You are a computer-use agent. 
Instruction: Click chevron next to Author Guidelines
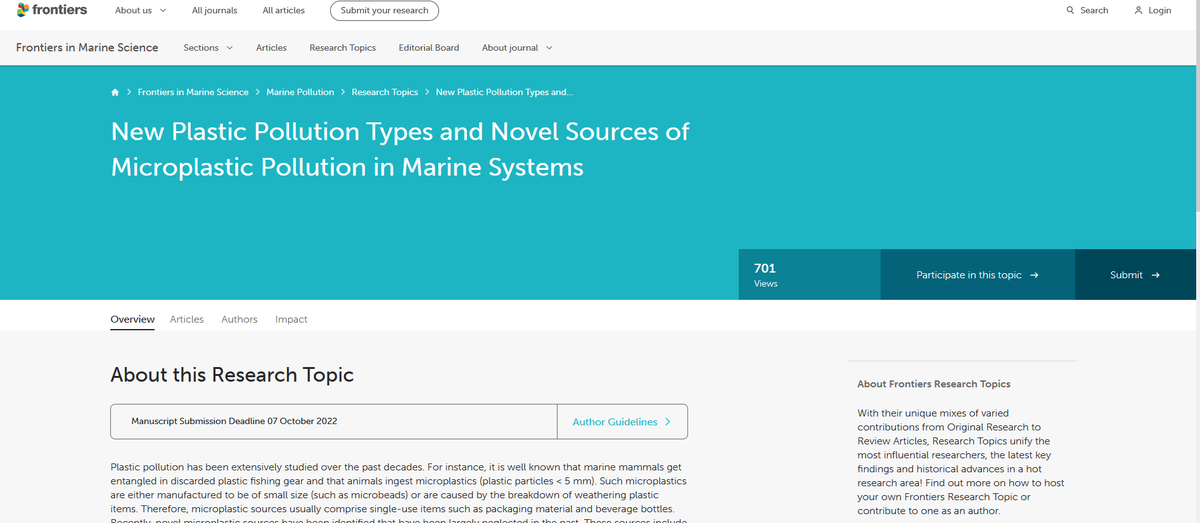tap(667, 422)
